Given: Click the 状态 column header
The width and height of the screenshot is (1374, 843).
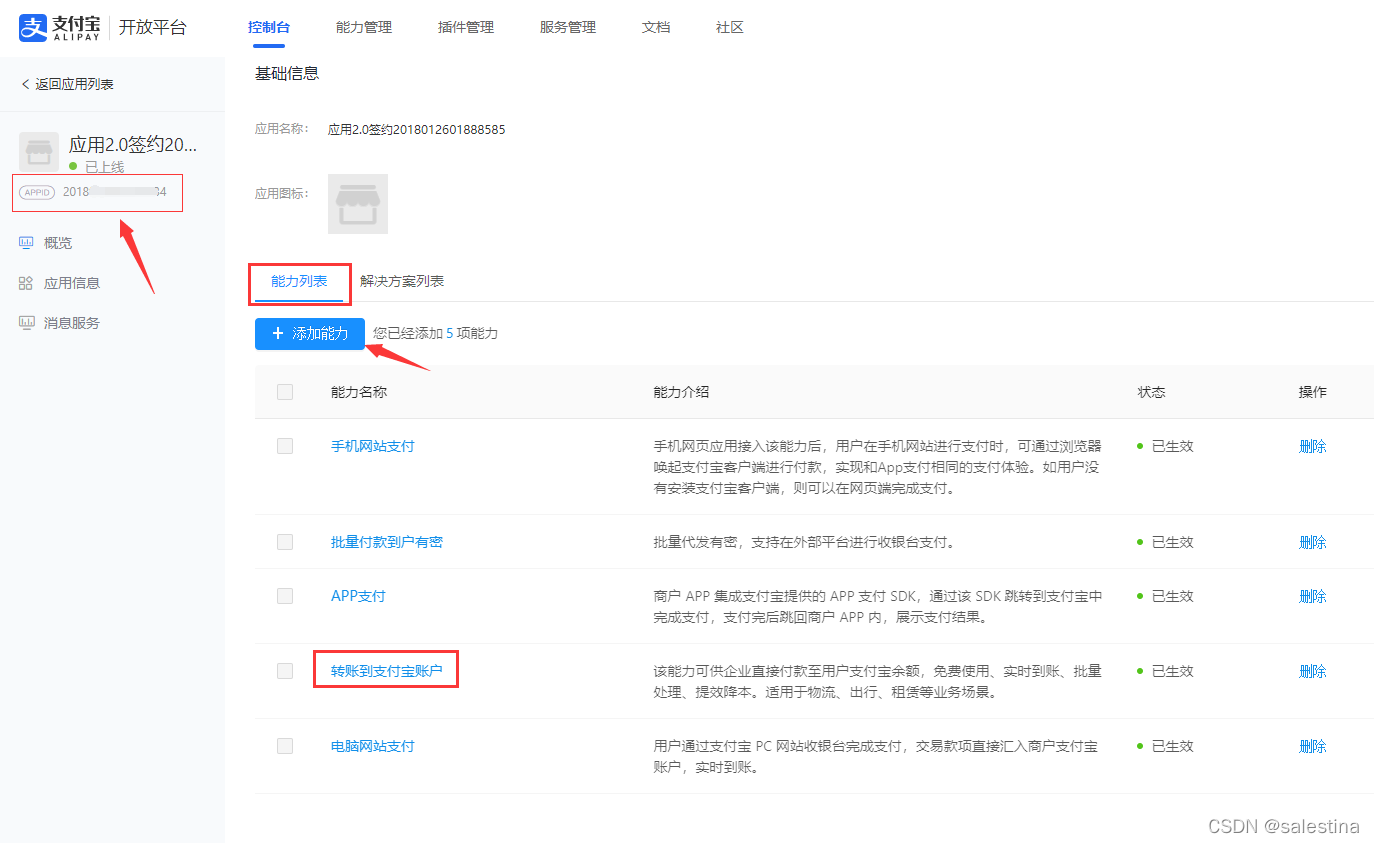Looking at the screenshot, I should tap(1151, 392).
